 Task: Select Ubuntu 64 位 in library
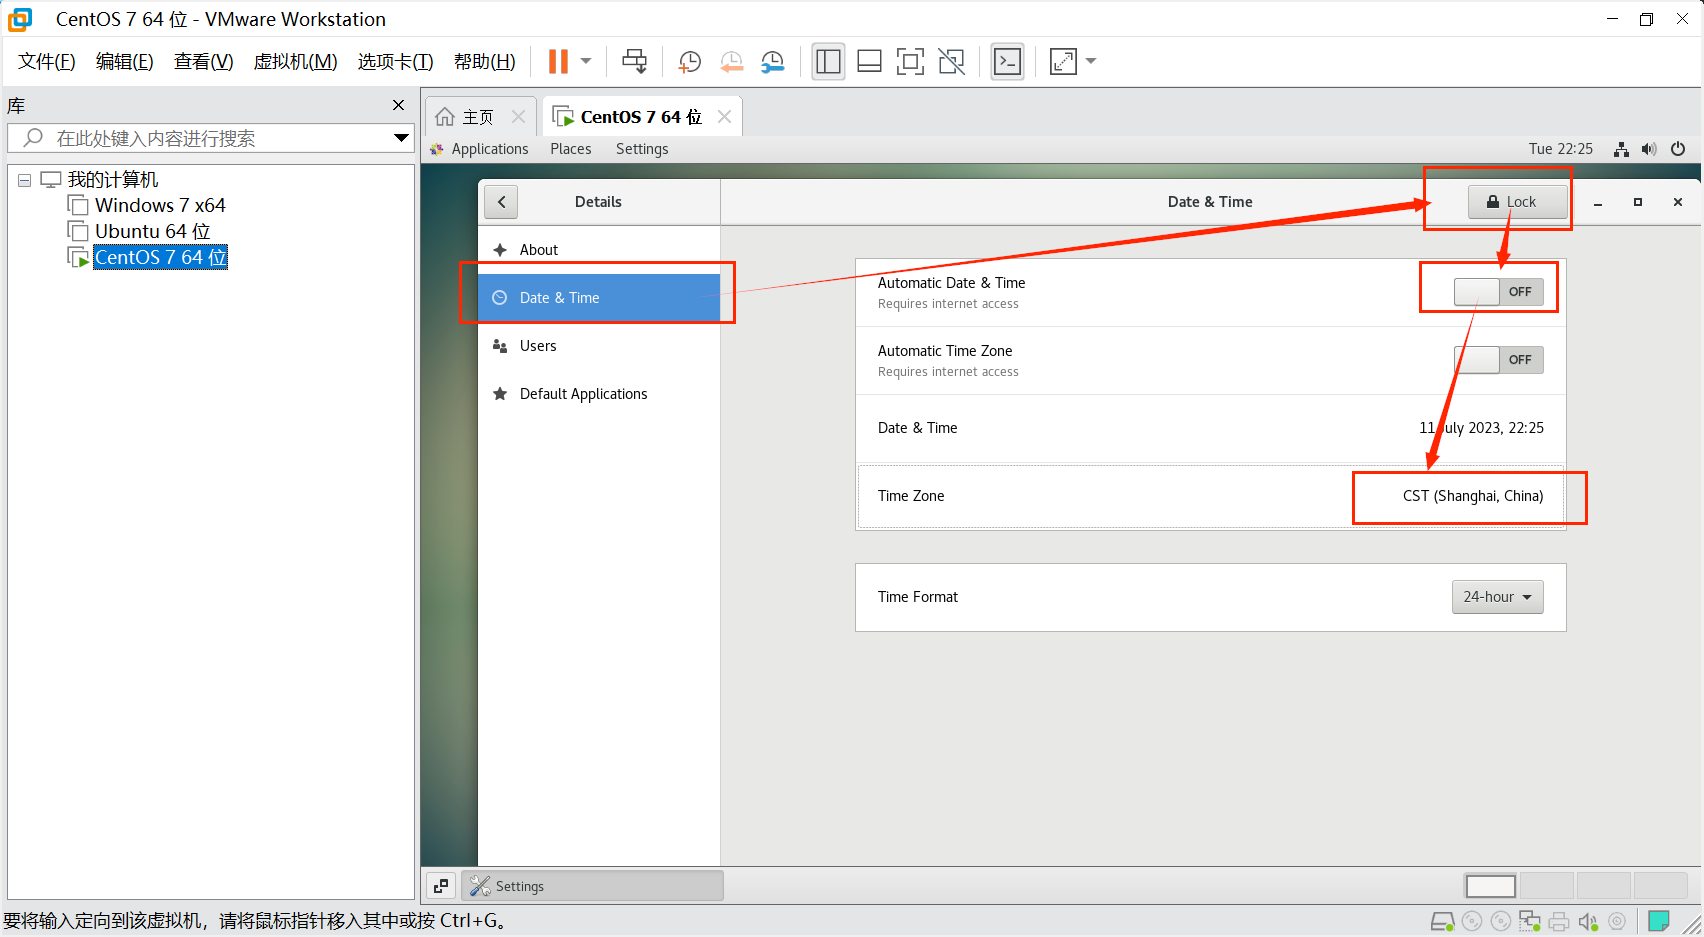coord(152,231)
